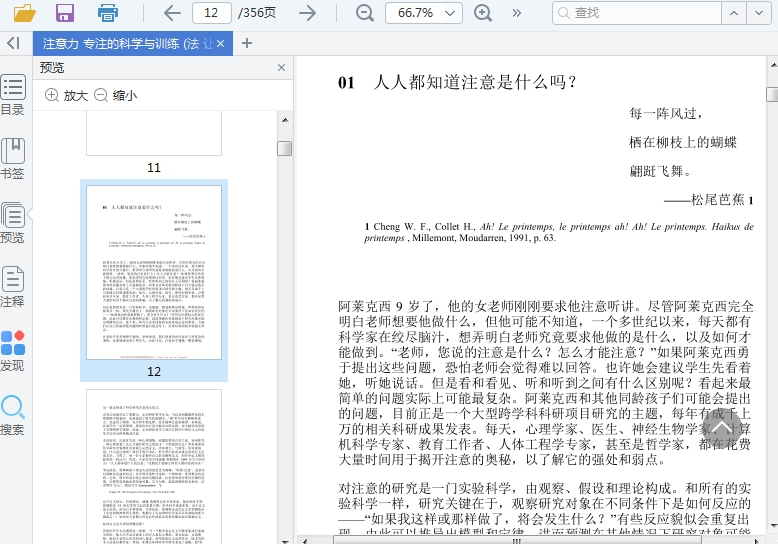Close the 预览 preview panel
Image resolution: width=778 pixels, height=544 pixels.
(282, 67)
